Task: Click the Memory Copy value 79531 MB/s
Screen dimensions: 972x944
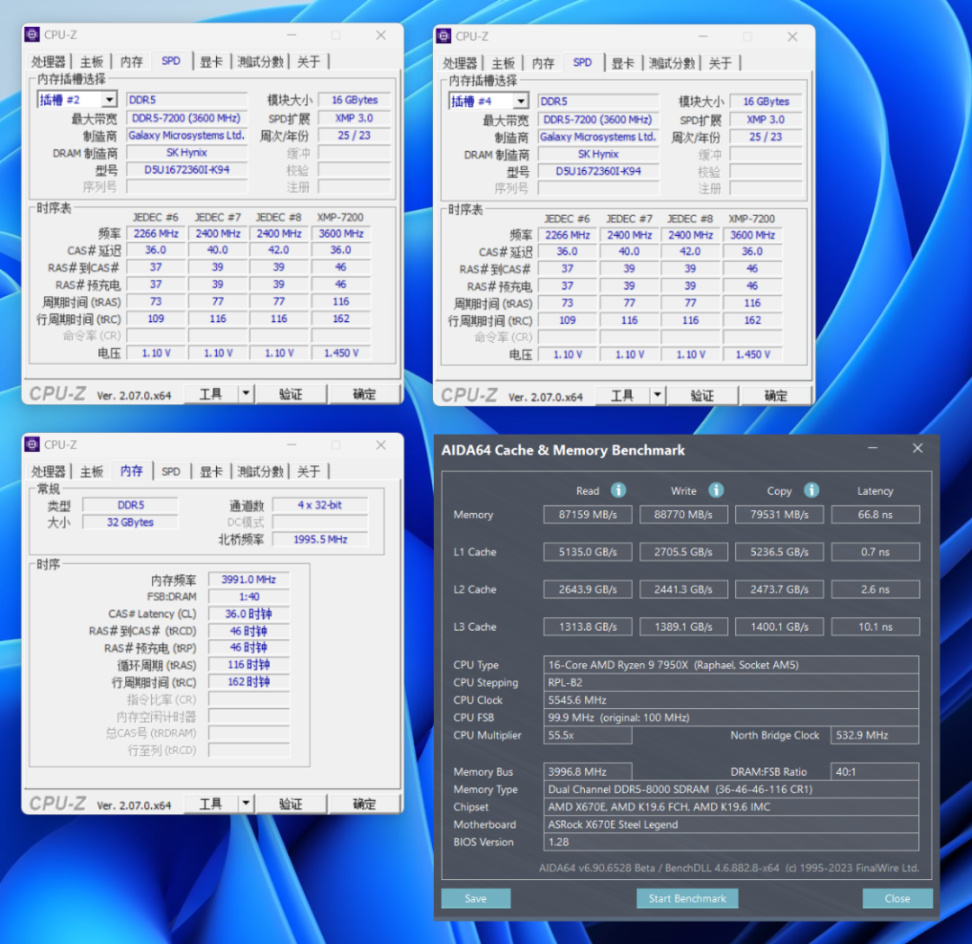Action: tap(779, 514)
